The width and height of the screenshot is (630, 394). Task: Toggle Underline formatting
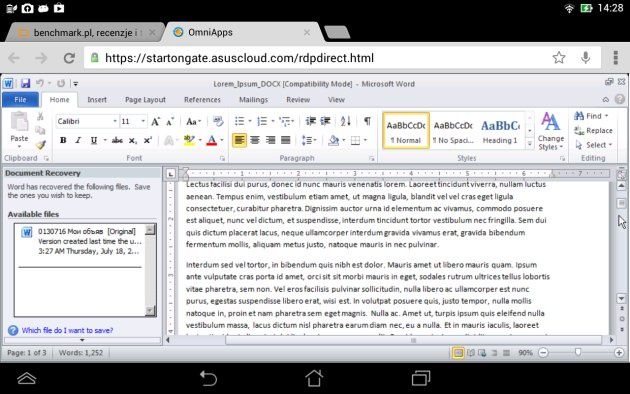point(94,140)
